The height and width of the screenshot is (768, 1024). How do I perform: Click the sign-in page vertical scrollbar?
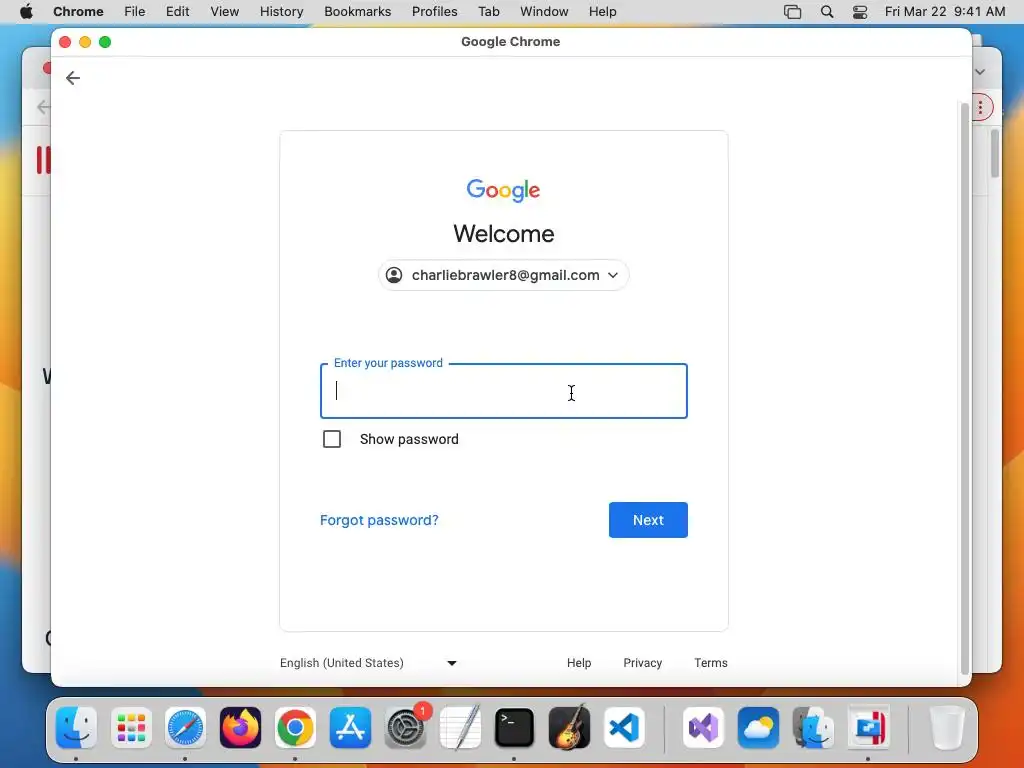tap(965, 389)
